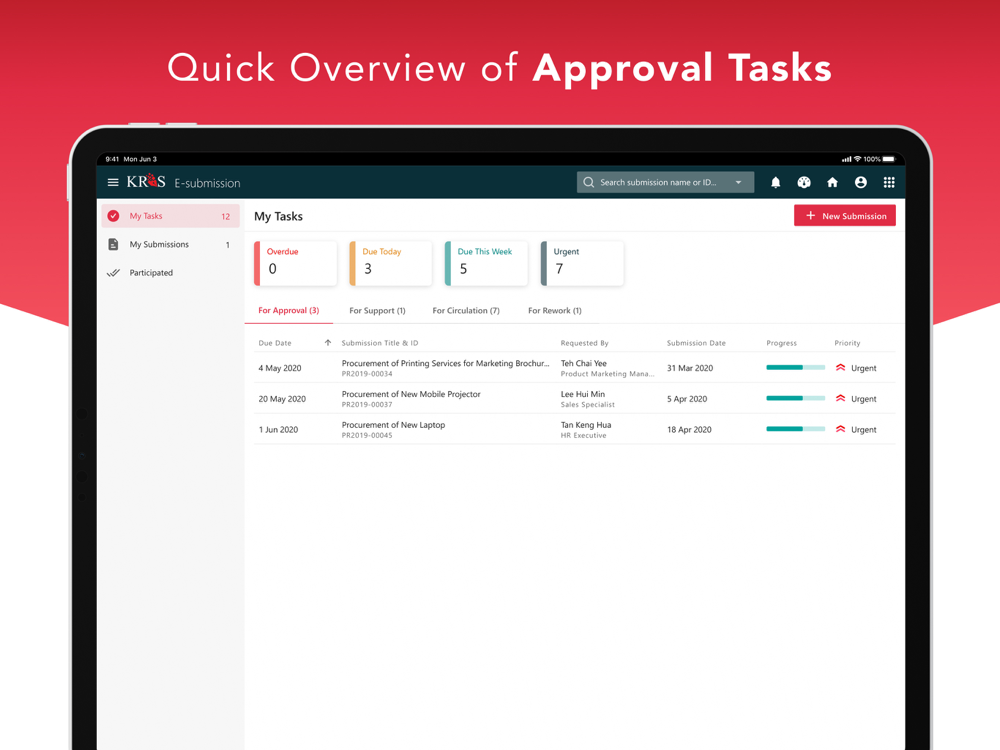The width and height of the screenshot is (1000, 750).
Task: Open the Due Today summary card
Action: coord(391,263)
